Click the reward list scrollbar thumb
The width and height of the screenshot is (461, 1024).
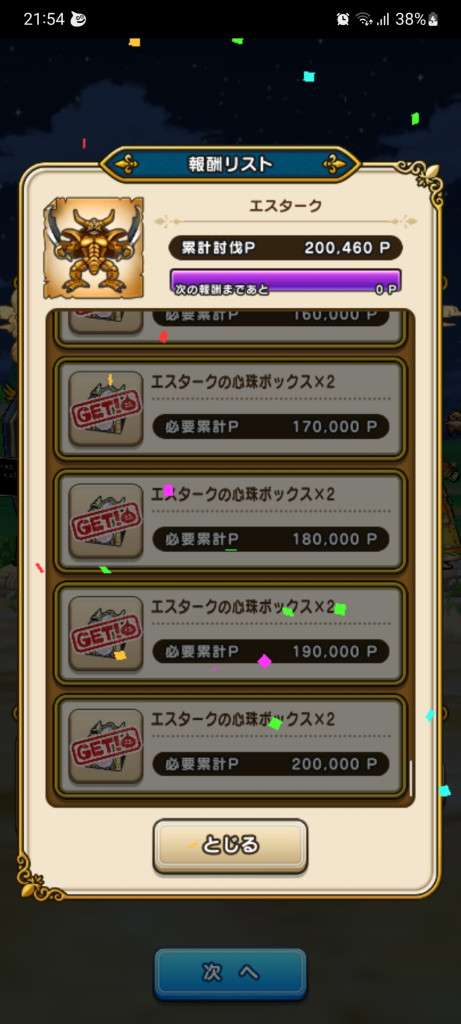click(411, 778)
